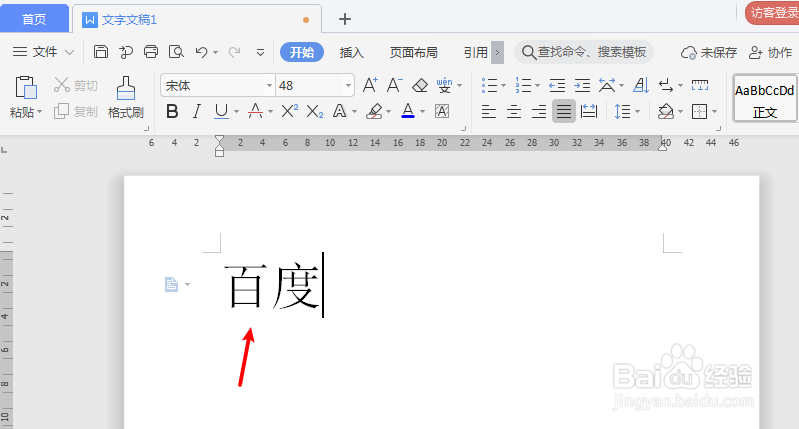Toggle italic formatting

[x=197, y=111]
